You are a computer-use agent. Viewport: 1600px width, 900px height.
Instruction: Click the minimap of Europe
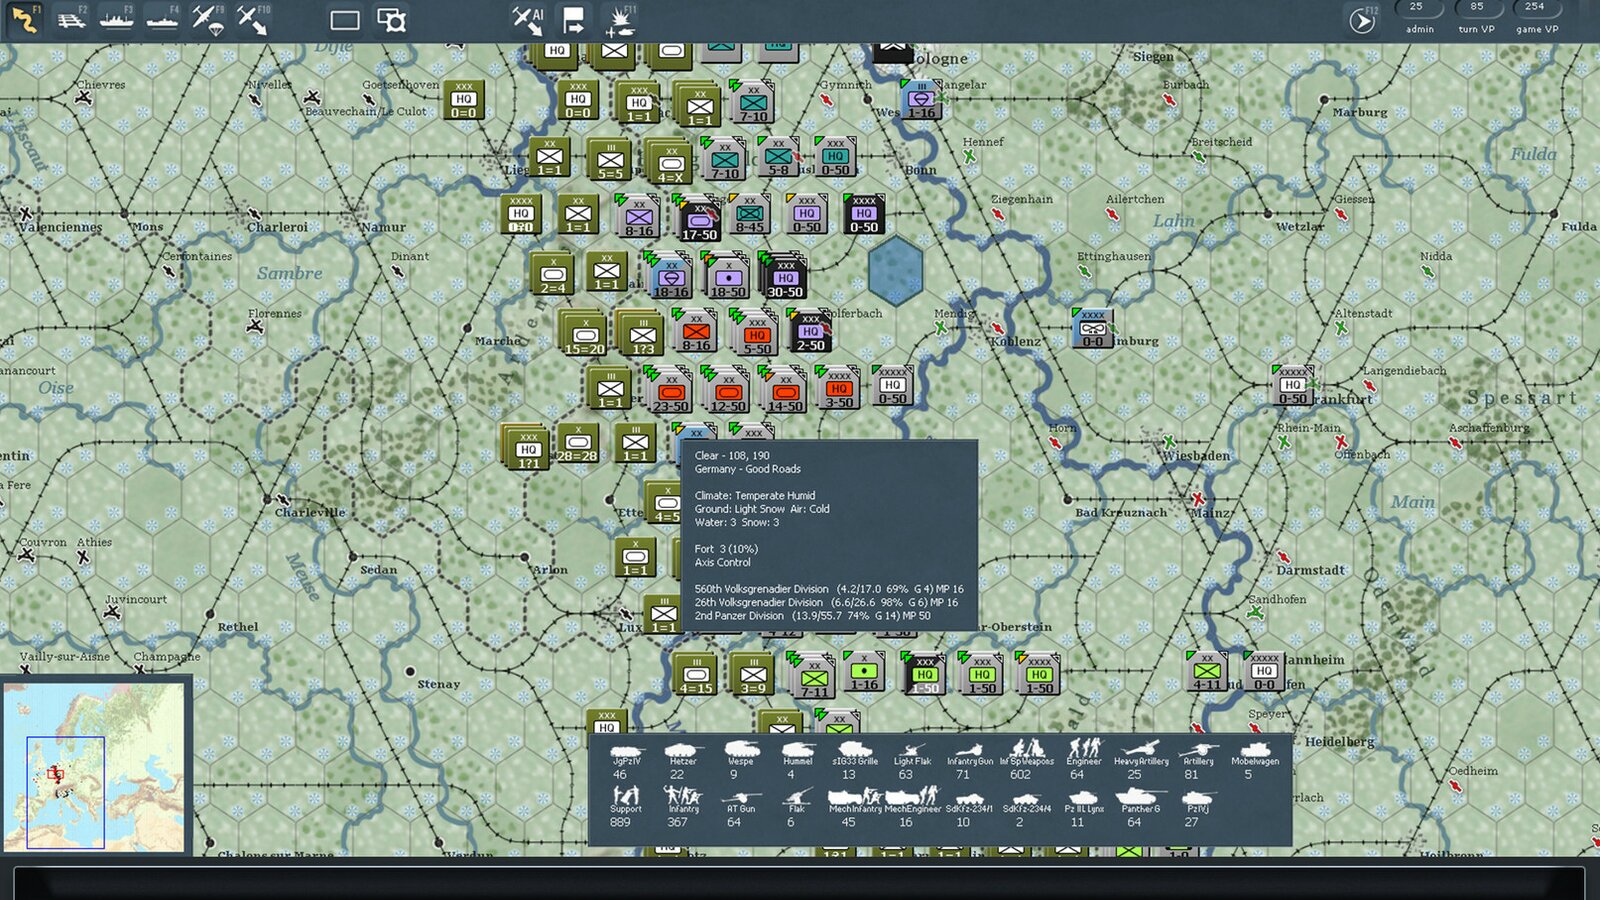pos(95,767)
